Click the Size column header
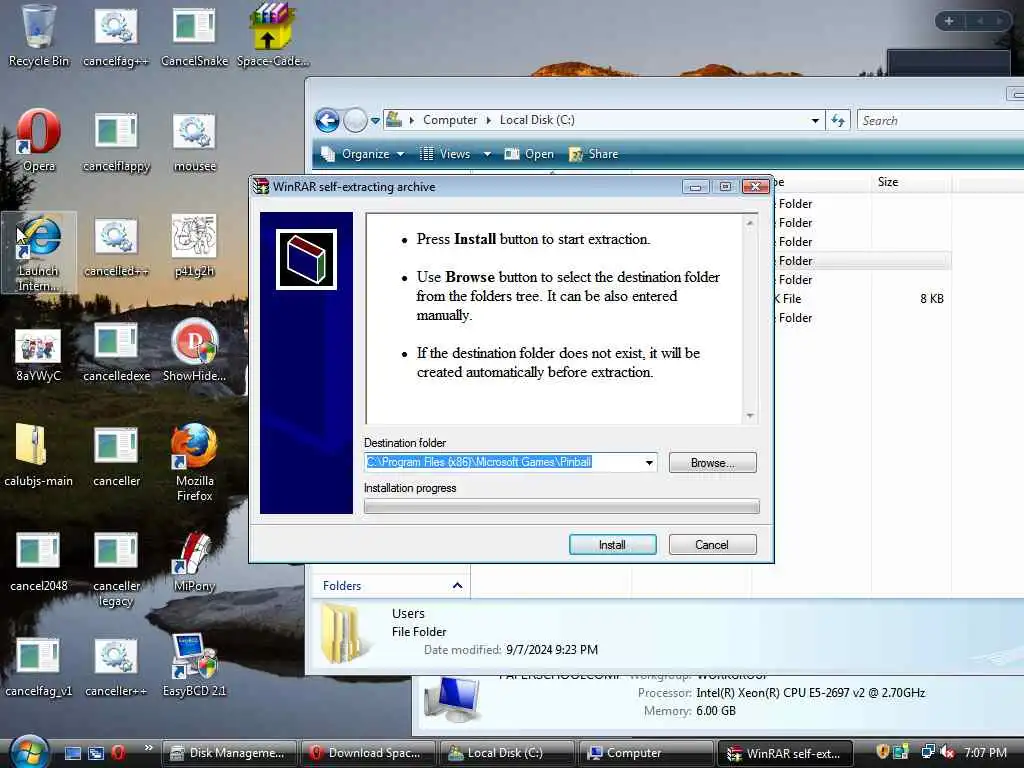Screen dimensions: 1024x768 [x=910, y=182]
